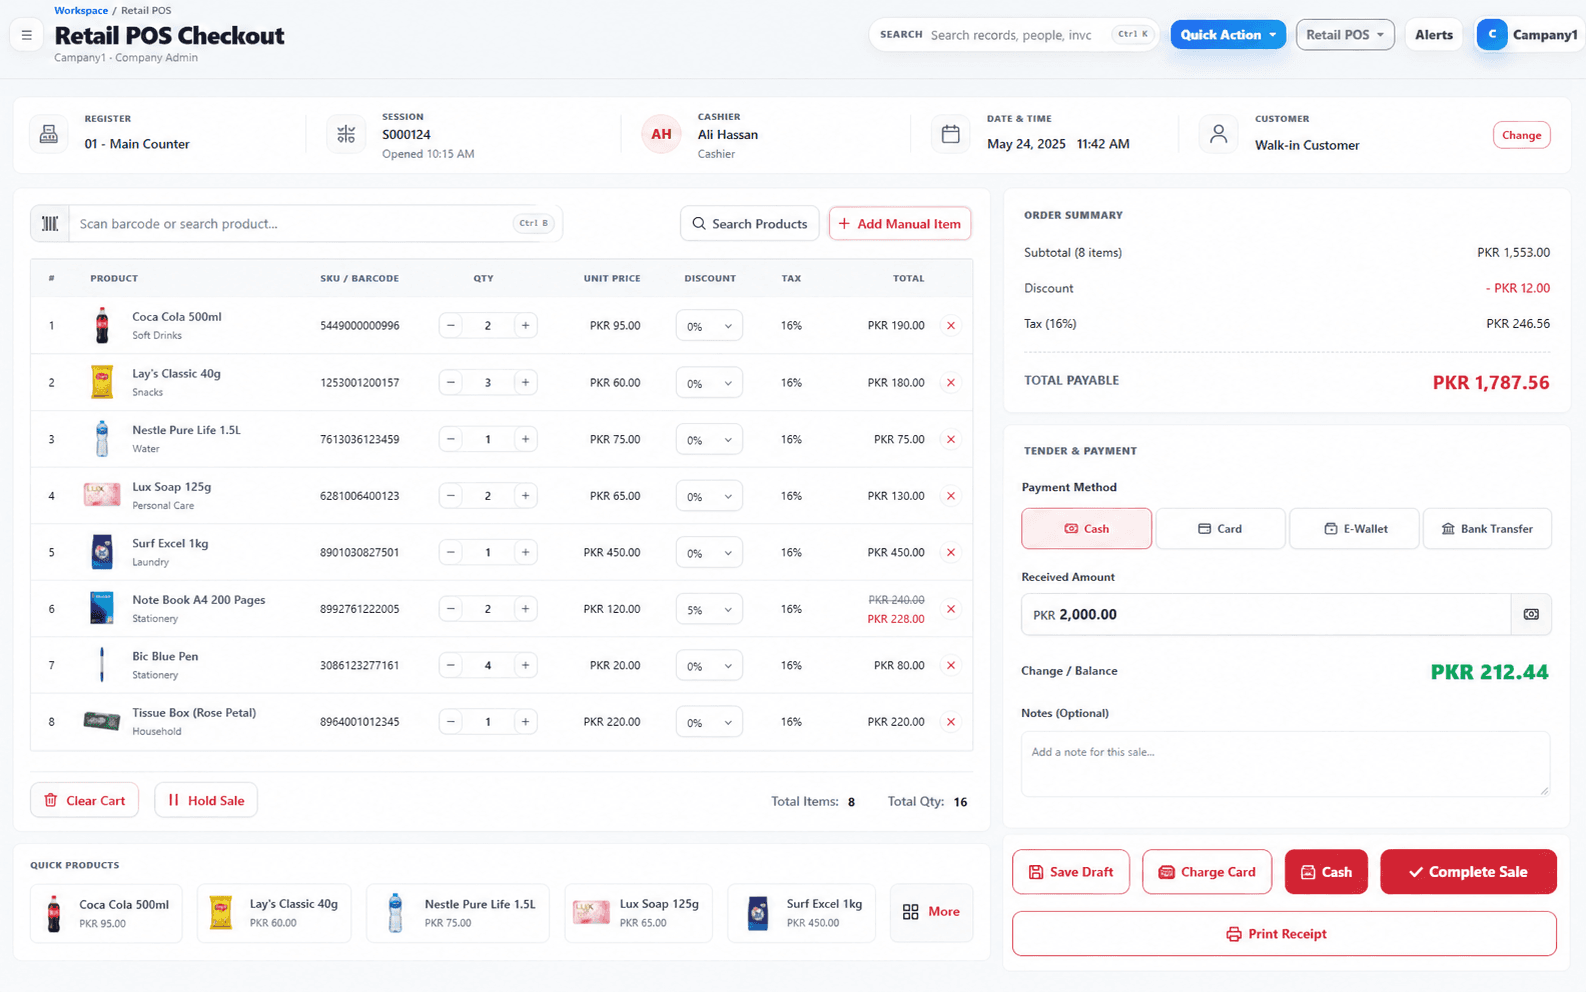Remove Lay's Classic 40g row

click(951, 383)
